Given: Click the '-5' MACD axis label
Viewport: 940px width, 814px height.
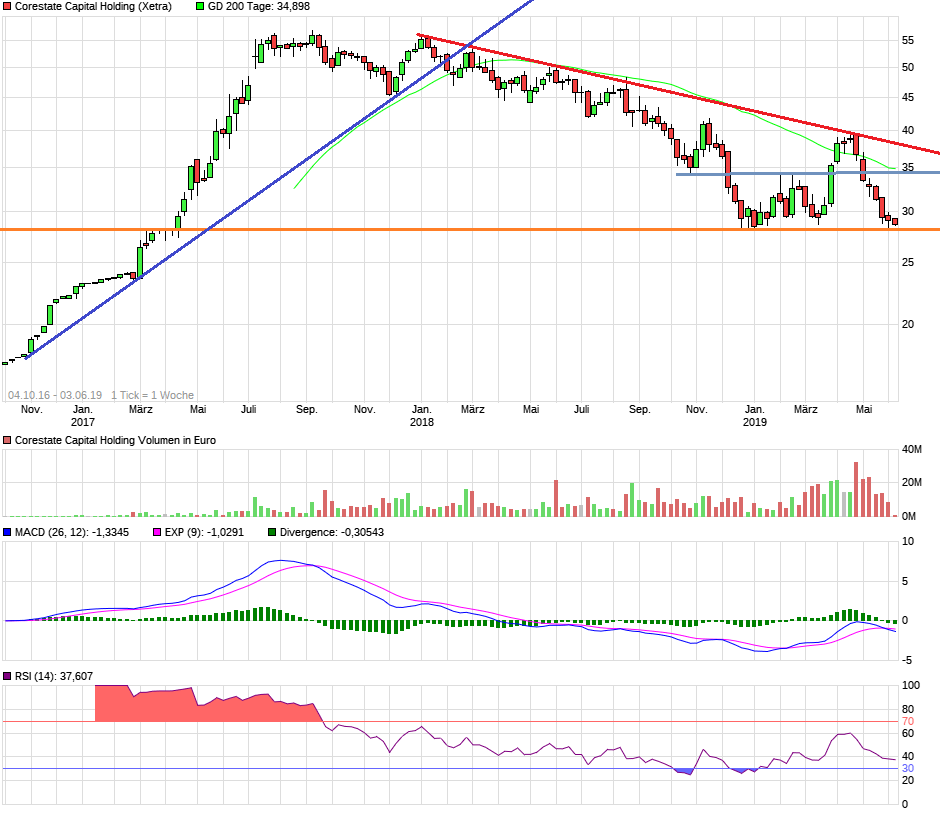Looking at the screenshot, I should [x=908, y=660].
